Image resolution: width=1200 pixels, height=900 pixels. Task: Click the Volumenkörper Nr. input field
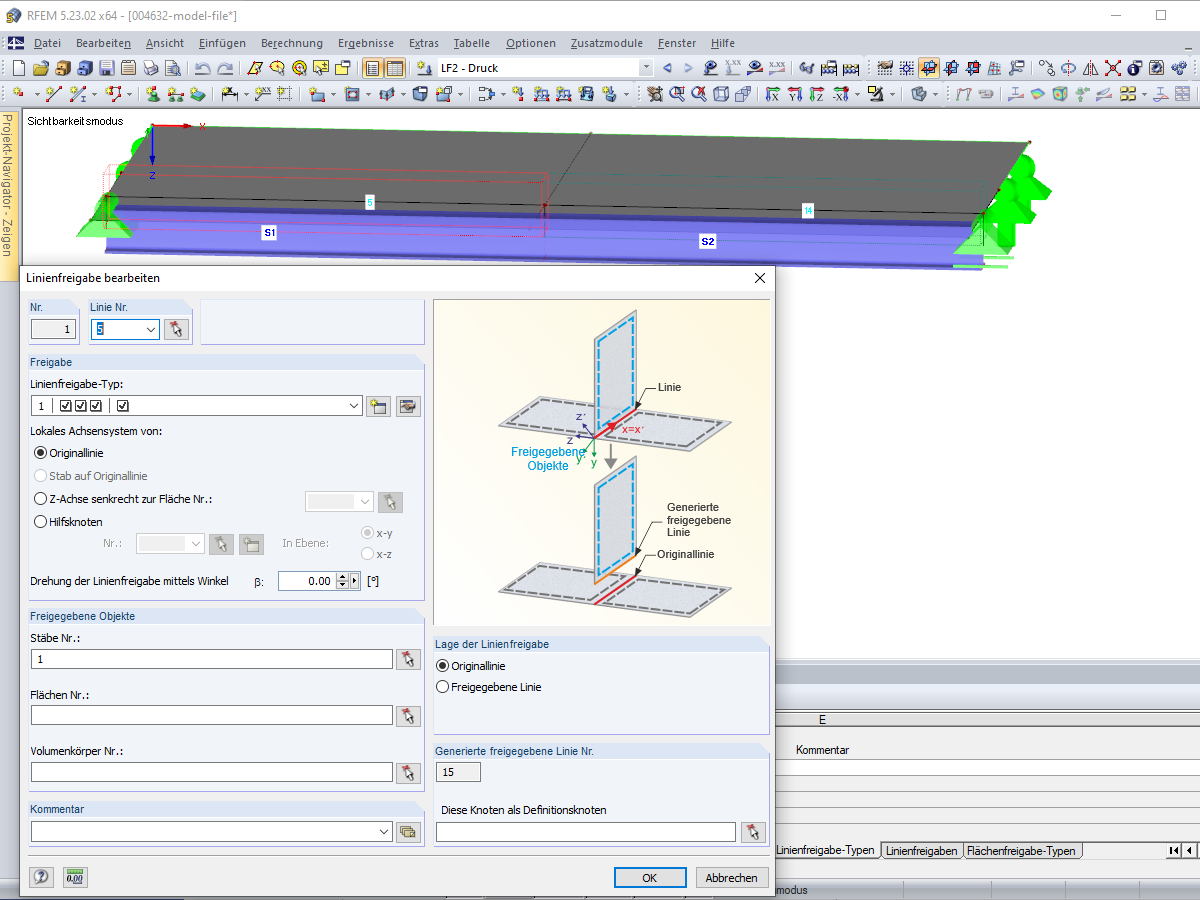212,772
